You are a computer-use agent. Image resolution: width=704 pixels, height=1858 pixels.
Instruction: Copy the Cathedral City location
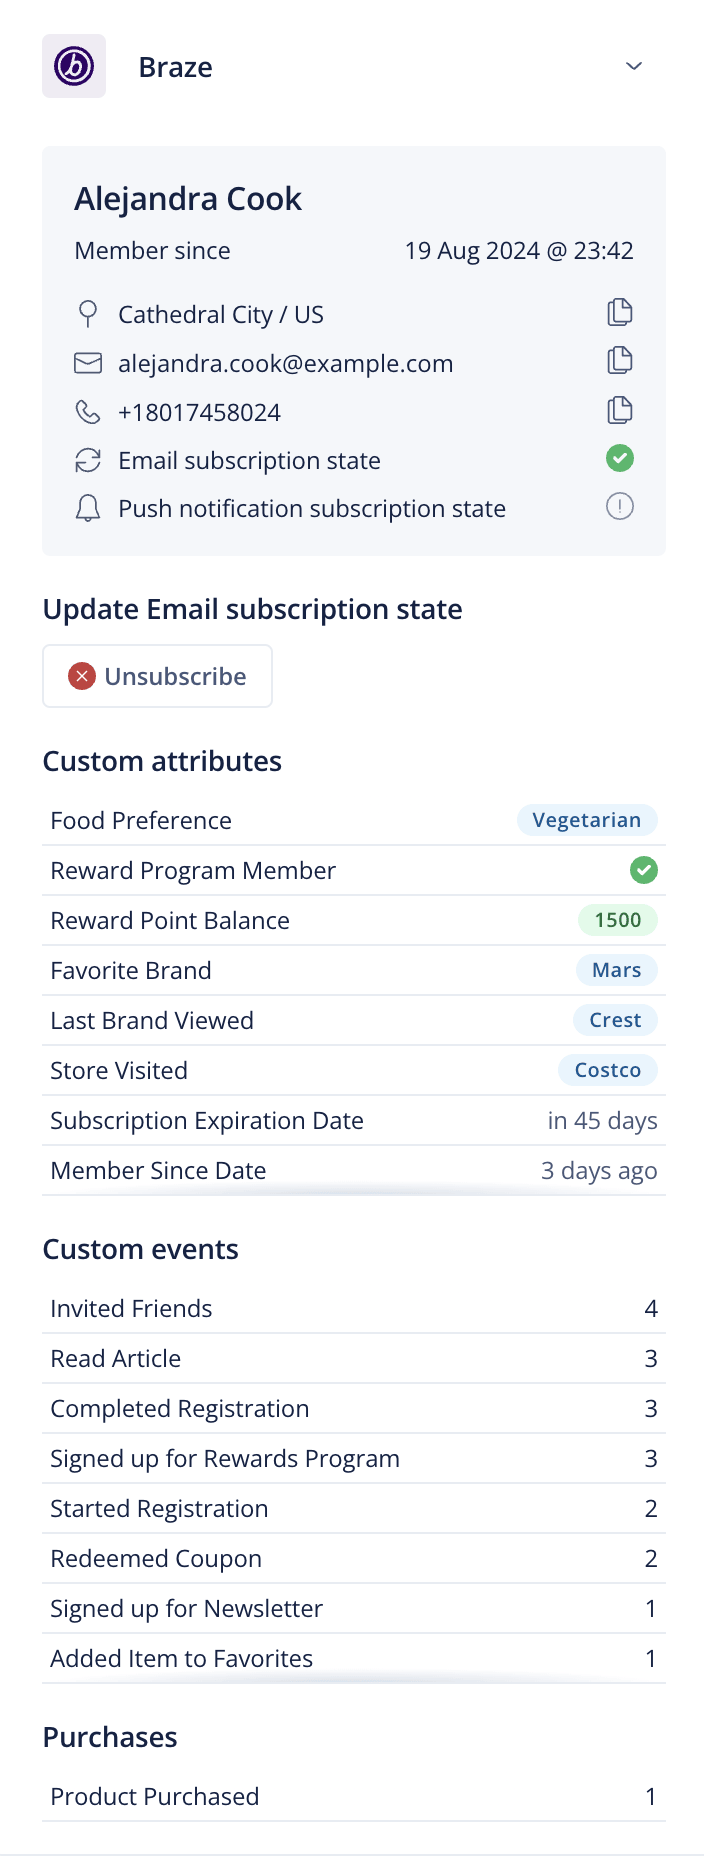620,313
